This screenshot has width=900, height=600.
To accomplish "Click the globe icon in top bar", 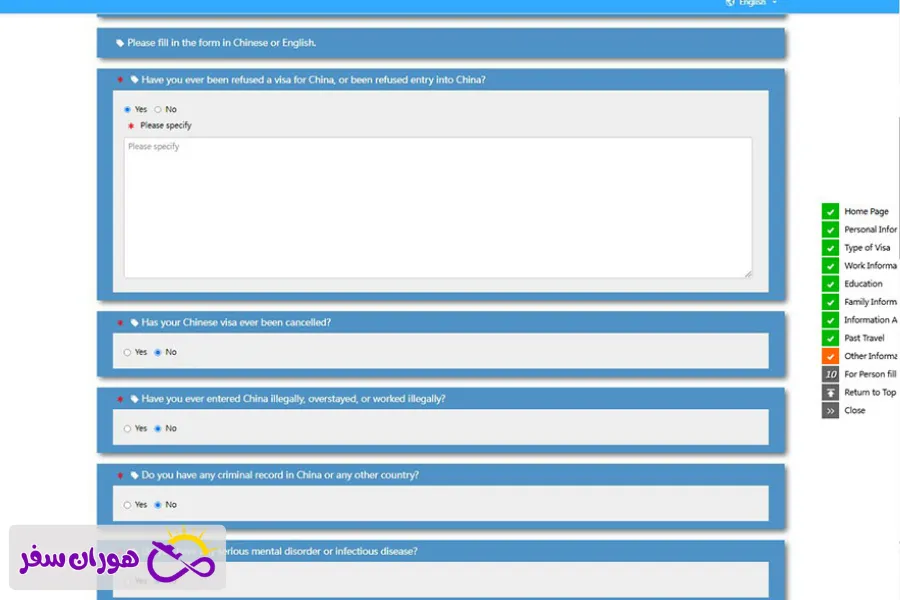I will (730, 3).
